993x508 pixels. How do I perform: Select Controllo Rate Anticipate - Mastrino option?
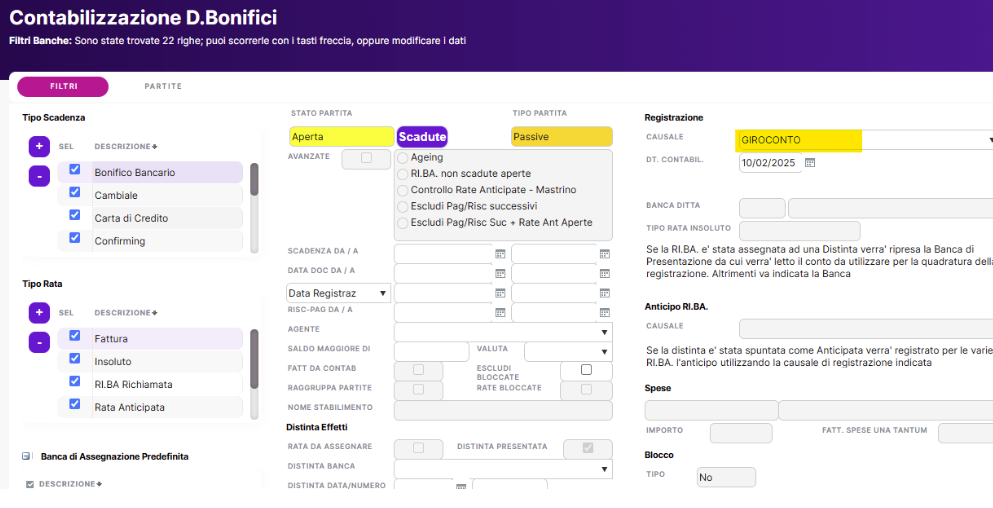tap(403, 190)
